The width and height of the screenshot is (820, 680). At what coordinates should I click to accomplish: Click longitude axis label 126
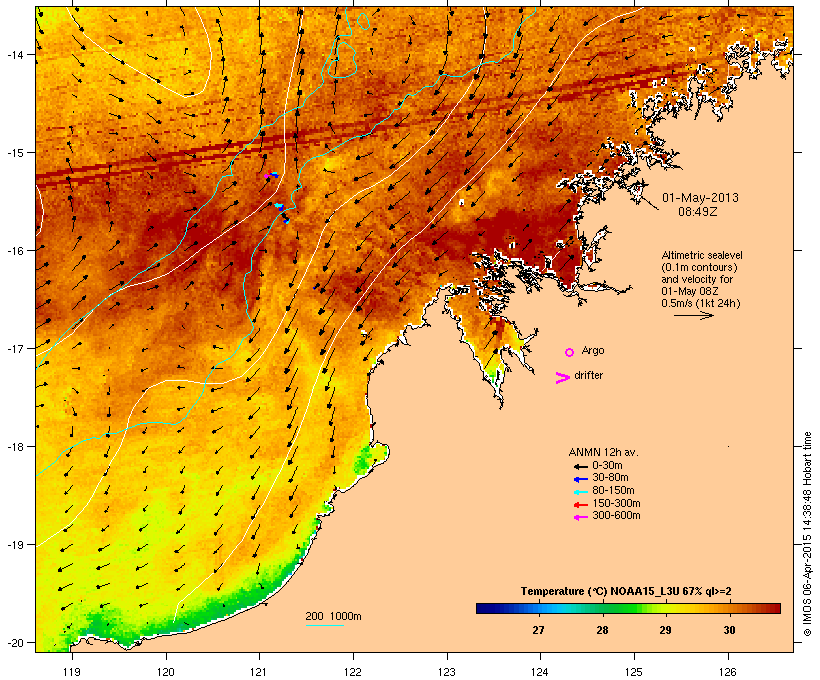tap(727, 672)
